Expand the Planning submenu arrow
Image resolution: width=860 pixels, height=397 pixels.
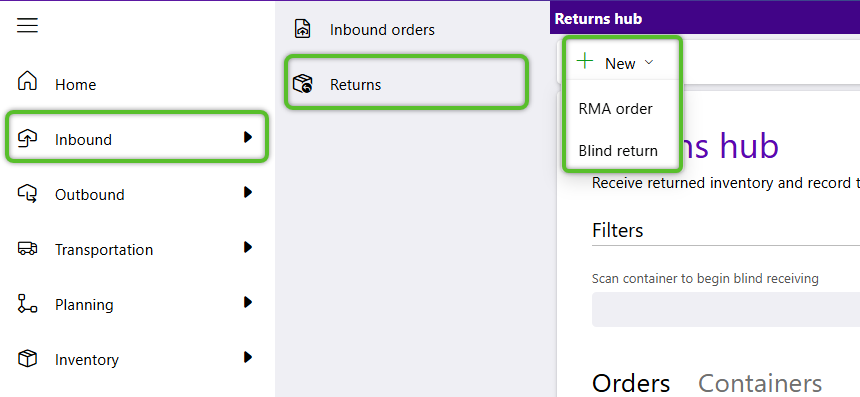point(248,302)
